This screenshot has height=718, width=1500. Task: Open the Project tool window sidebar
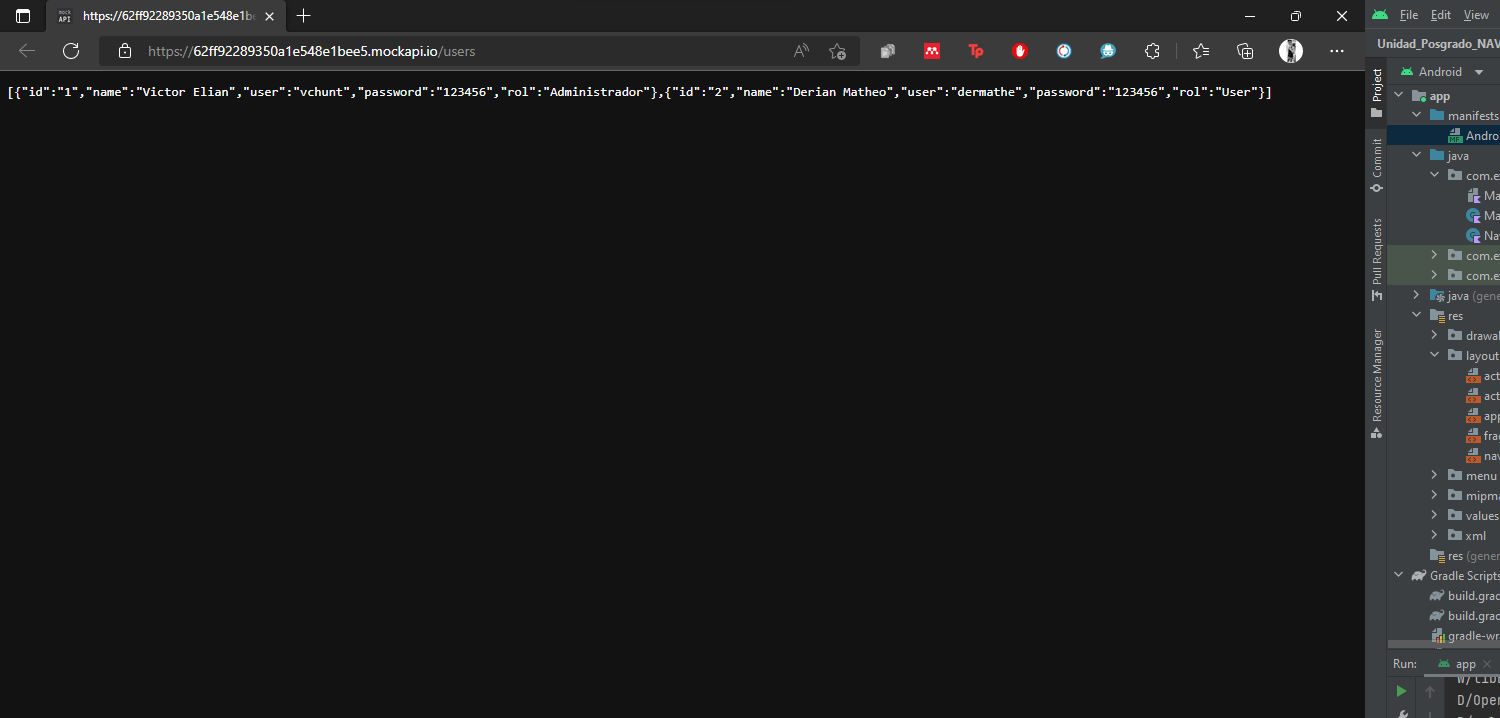pyautogui.click(x=1376, y=86)
